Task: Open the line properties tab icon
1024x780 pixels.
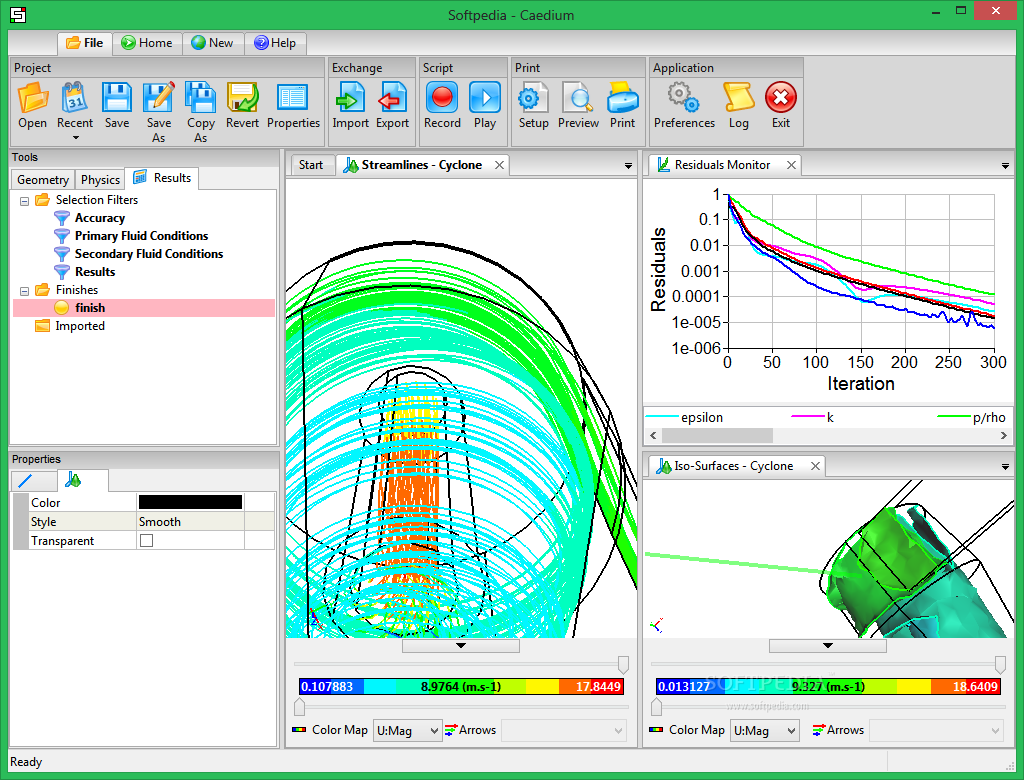Action: (25, 481)
